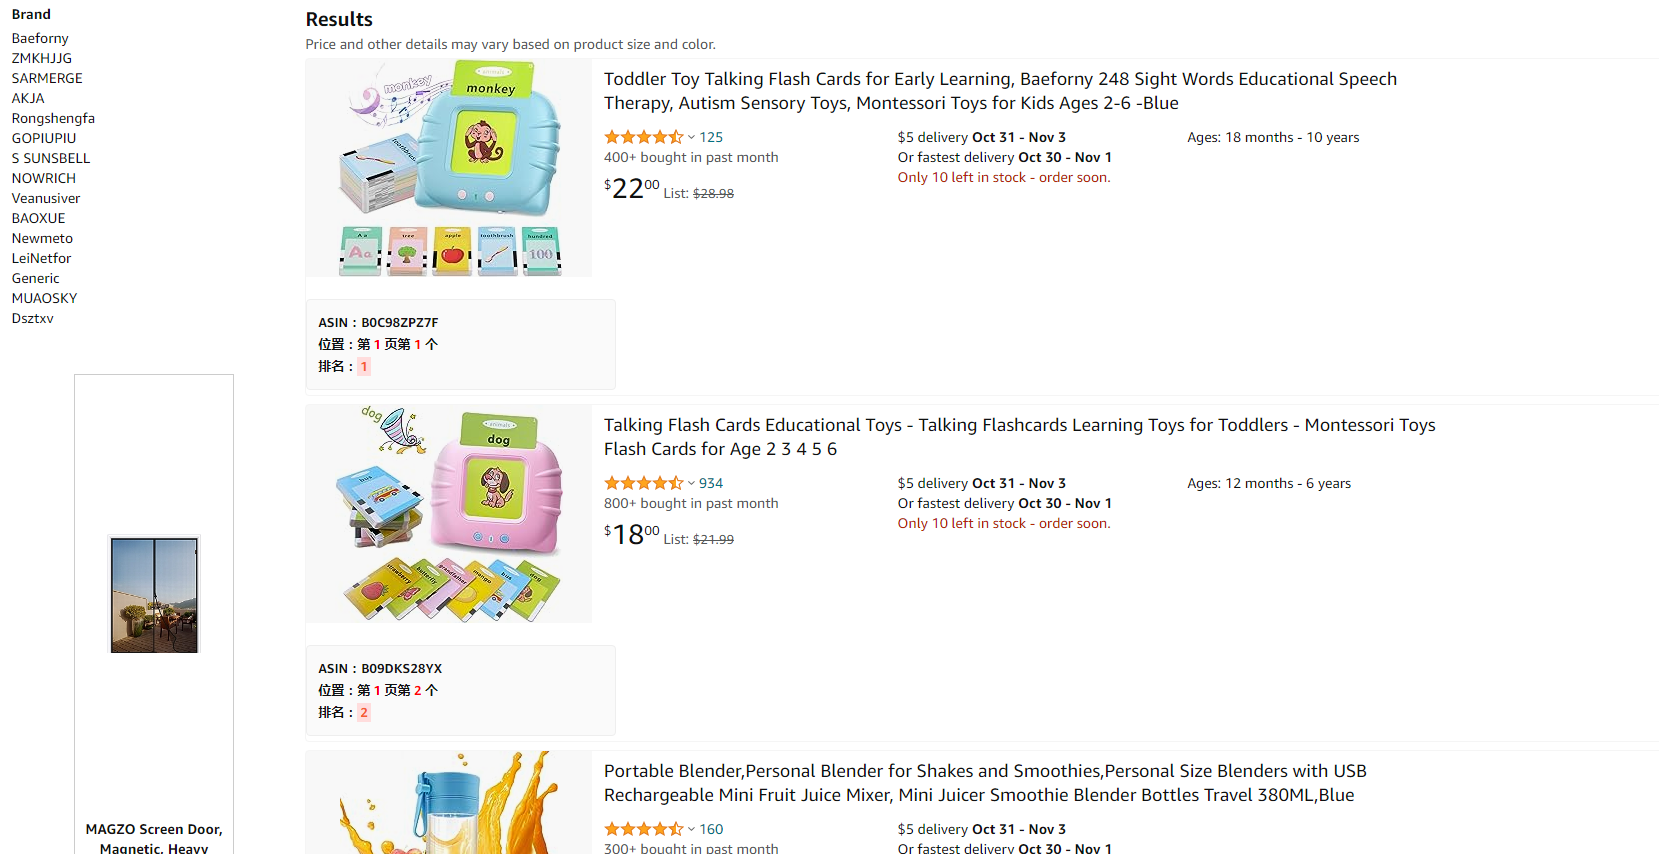Viewport: 1659px width, 854px height.
Task: Click the star rating of the pink flash cards
Action: 643,483
